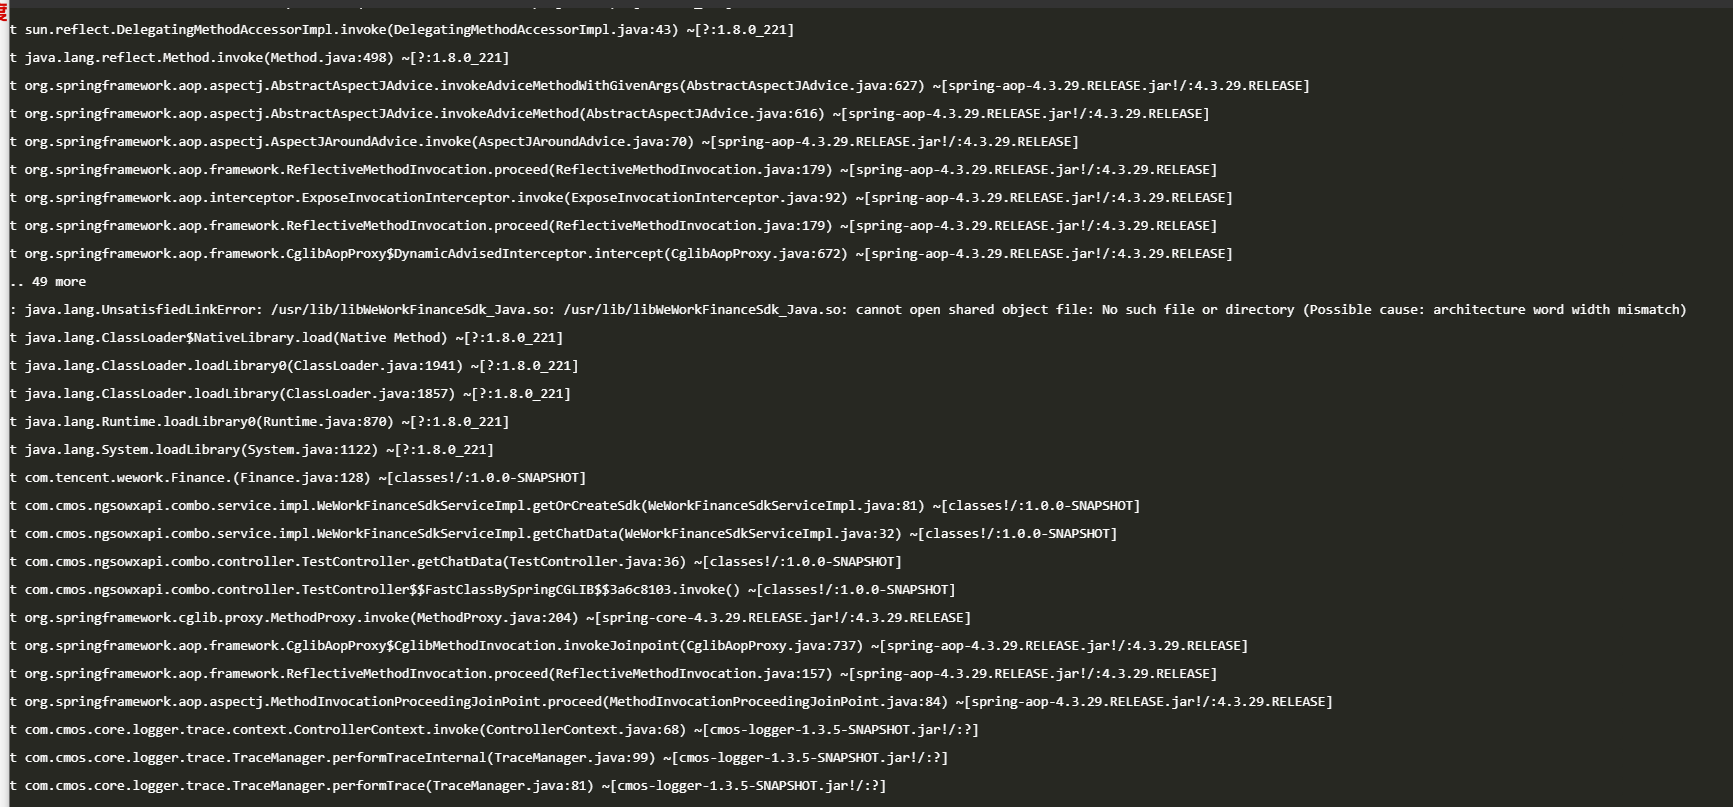Click the '49 more' collapsed trace line
The width and height of the screenshot is (1733, 807).
48,282
